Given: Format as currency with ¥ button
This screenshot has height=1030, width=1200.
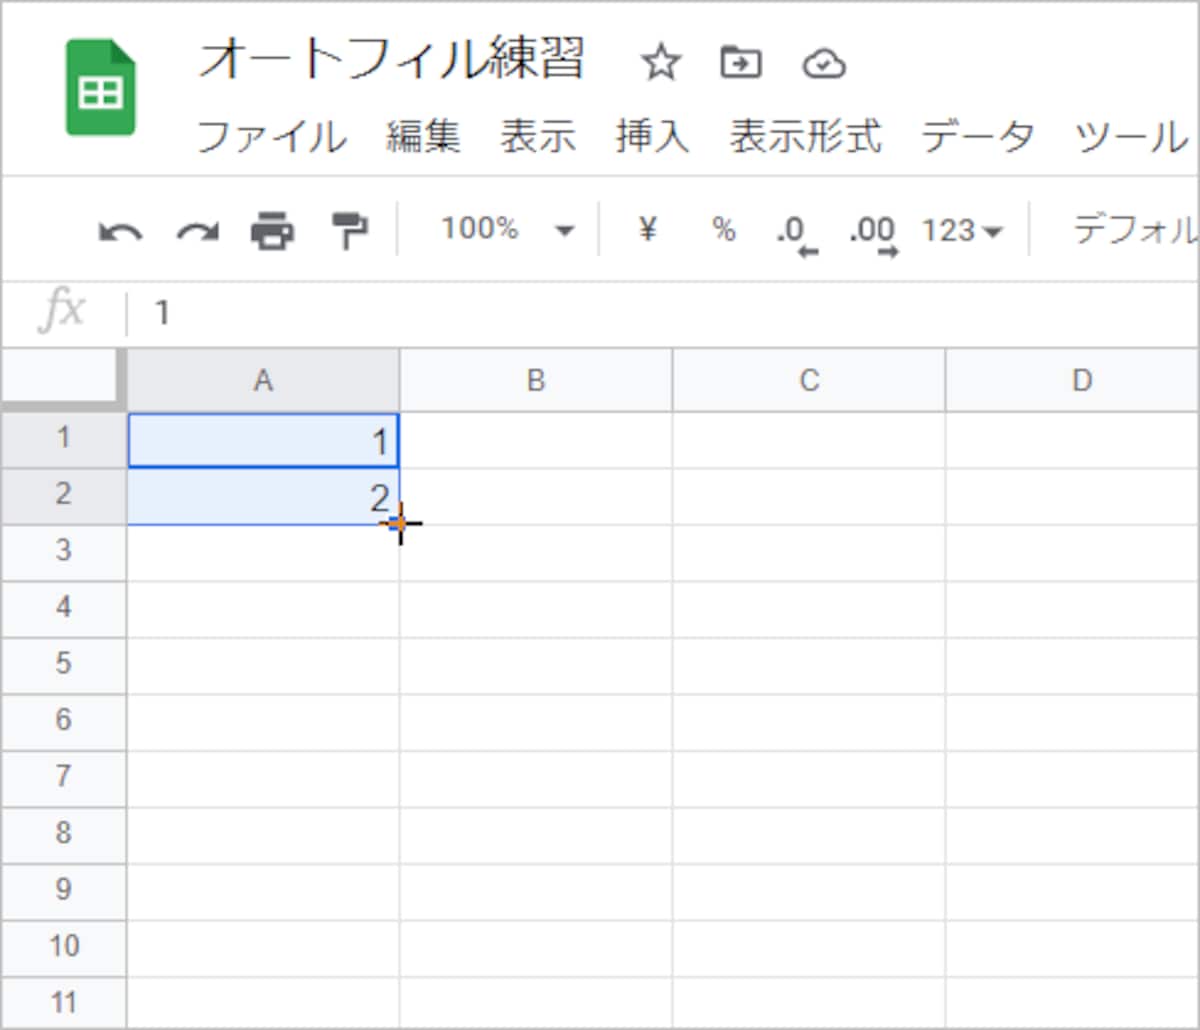Looking at the screenshot, I should click(647, 230).
